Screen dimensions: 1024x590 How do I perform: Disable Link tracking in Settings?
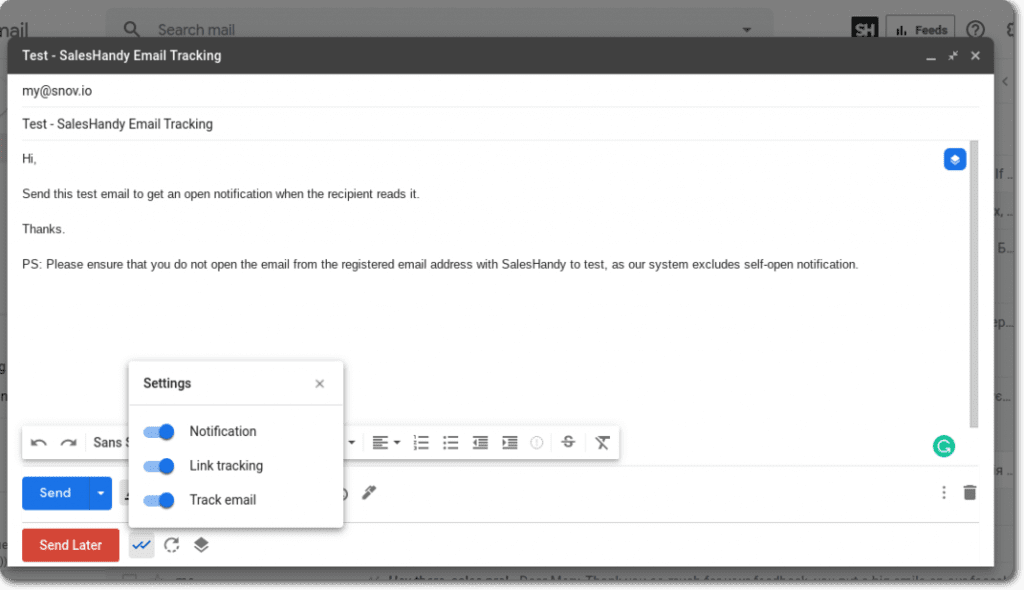pyautogui.click(x=158, y=466)
